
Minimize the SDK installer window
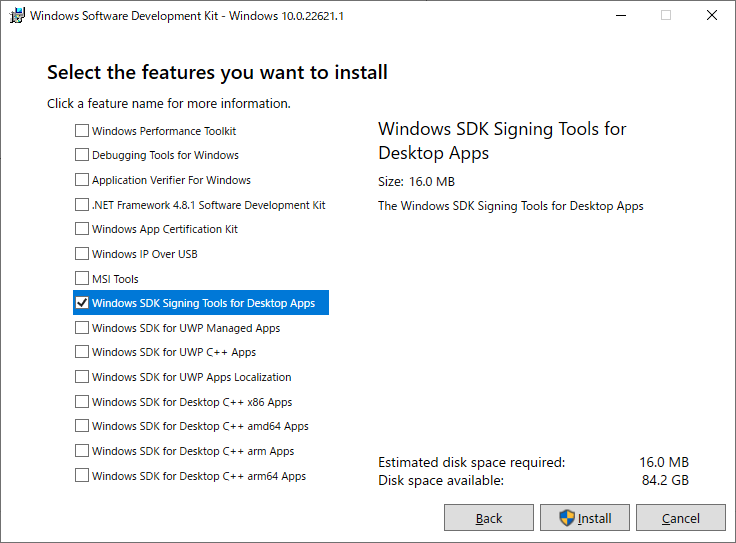click(621, 15)
